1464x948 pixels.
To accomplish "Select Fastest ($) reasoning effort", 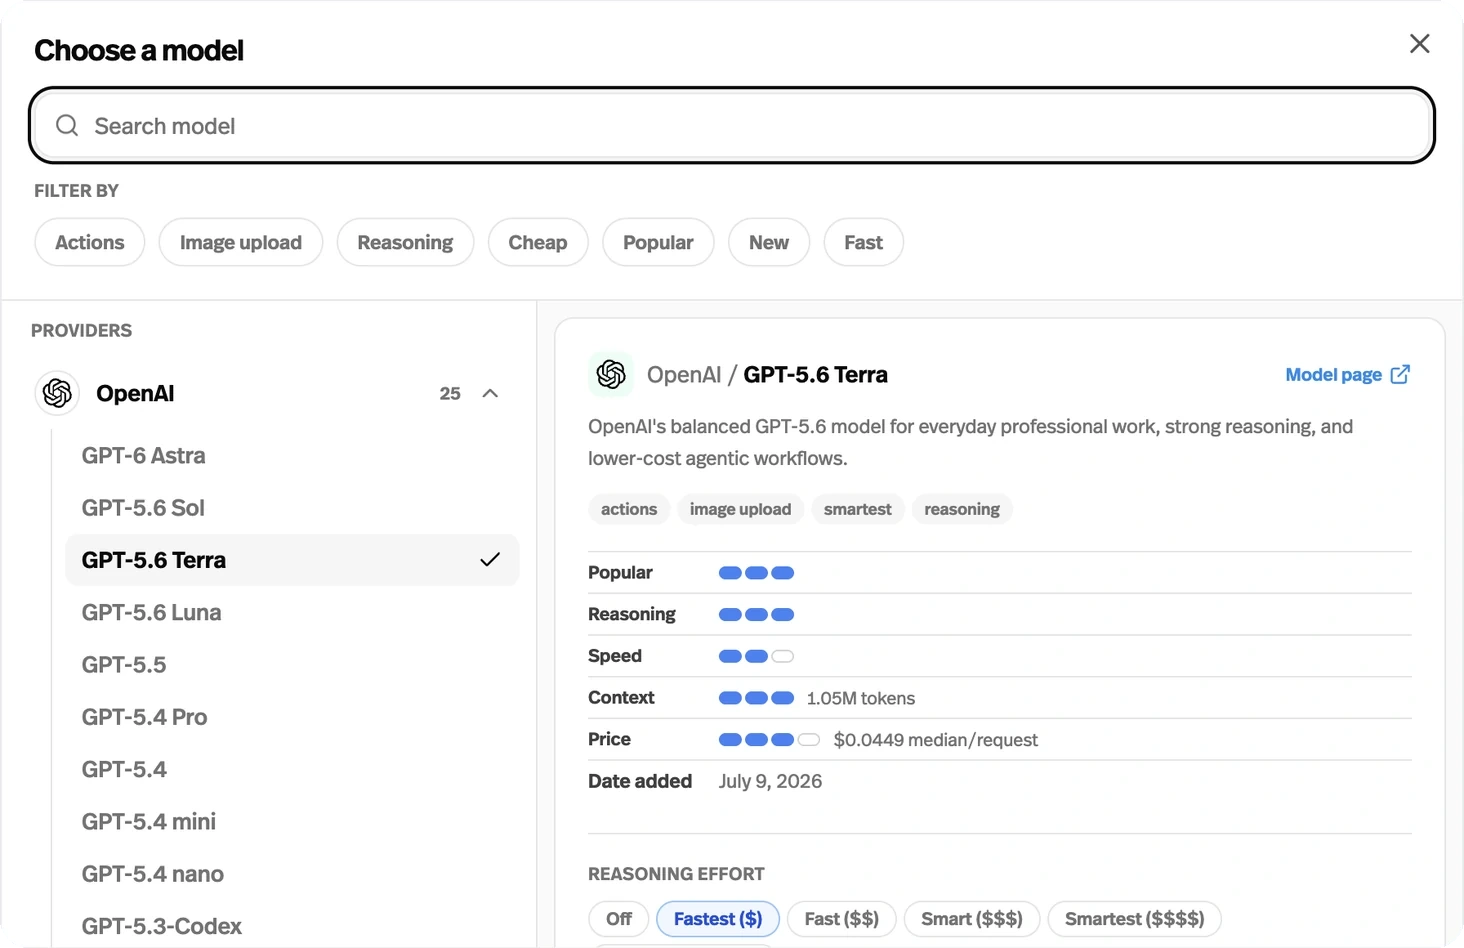I will [x=718, y=919].
